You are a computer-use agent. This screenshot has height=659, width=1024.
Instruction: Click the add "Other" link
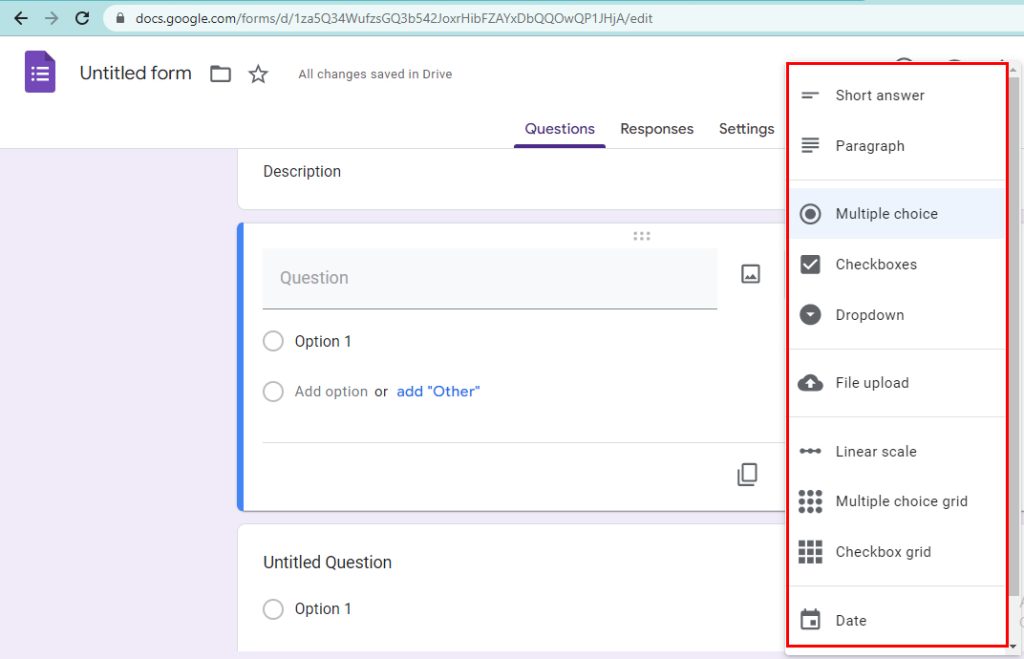pos(438,391)
